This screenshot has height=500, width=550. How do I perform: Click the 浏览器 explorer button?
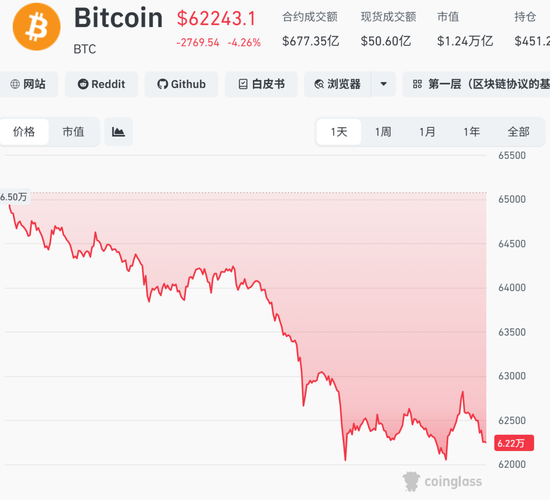tap(337, 84)
